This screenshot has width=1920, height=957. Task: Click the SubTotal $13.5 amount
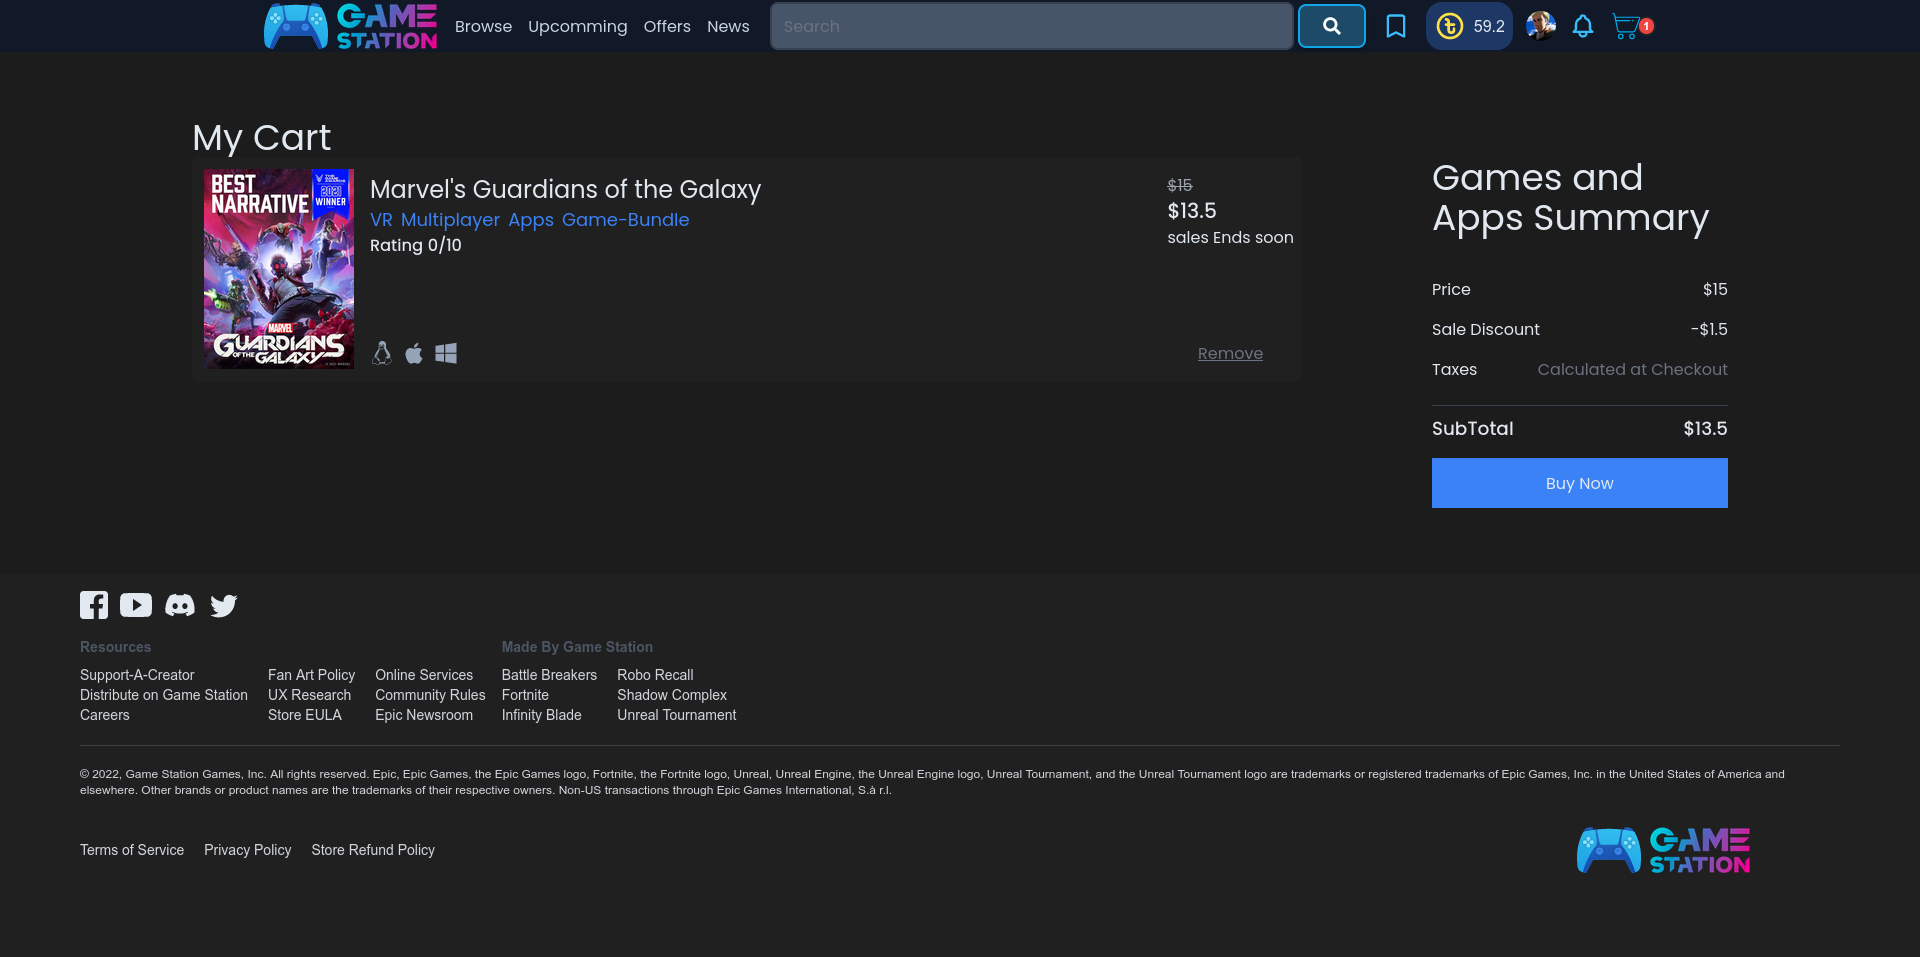click(1705, 428)
